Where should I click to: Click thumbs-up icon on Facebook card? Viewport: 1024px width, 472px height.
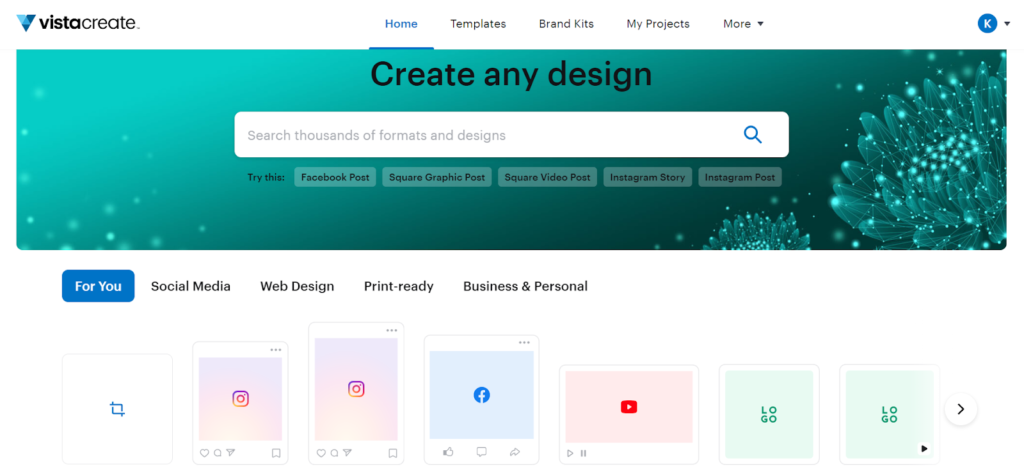448,451
